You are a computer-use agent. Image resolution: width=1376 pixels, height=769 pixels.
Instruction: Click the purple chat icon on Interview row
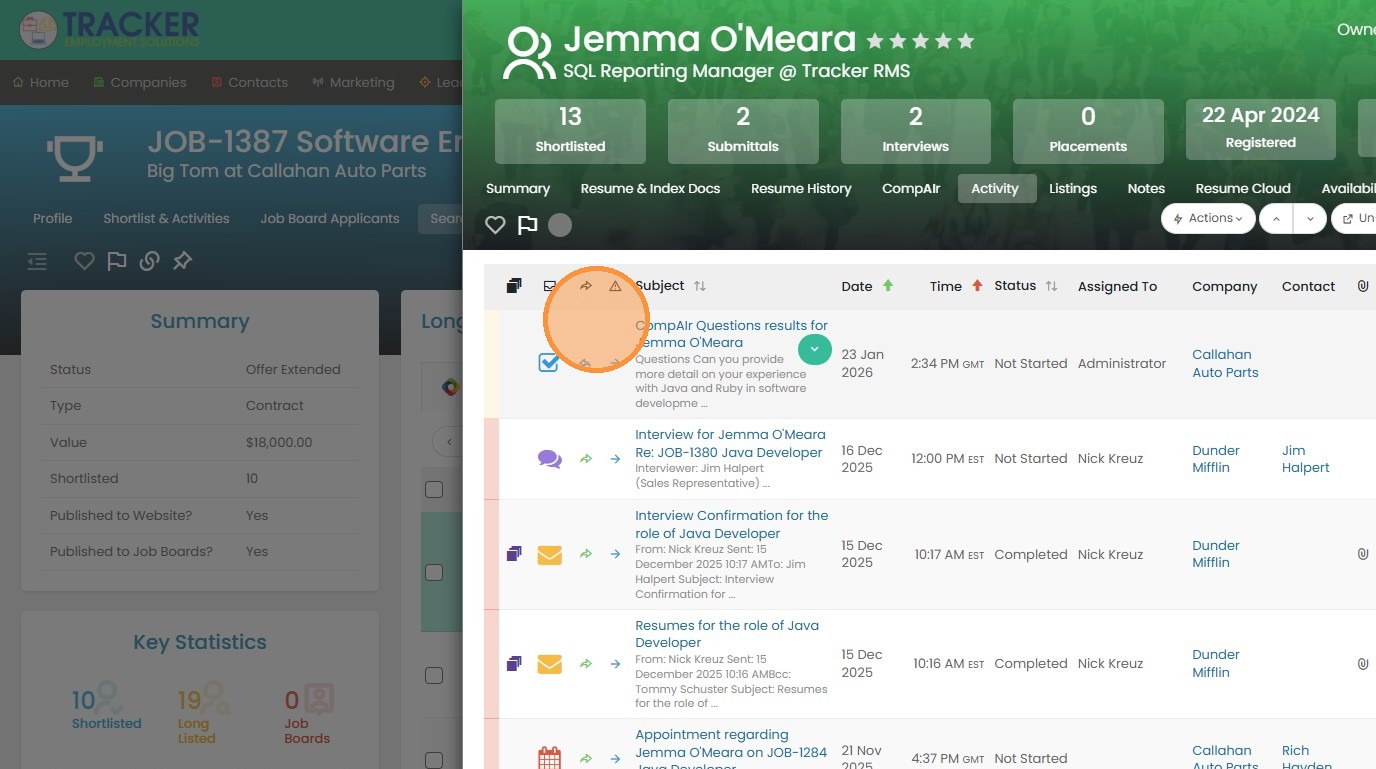[549, 459]
